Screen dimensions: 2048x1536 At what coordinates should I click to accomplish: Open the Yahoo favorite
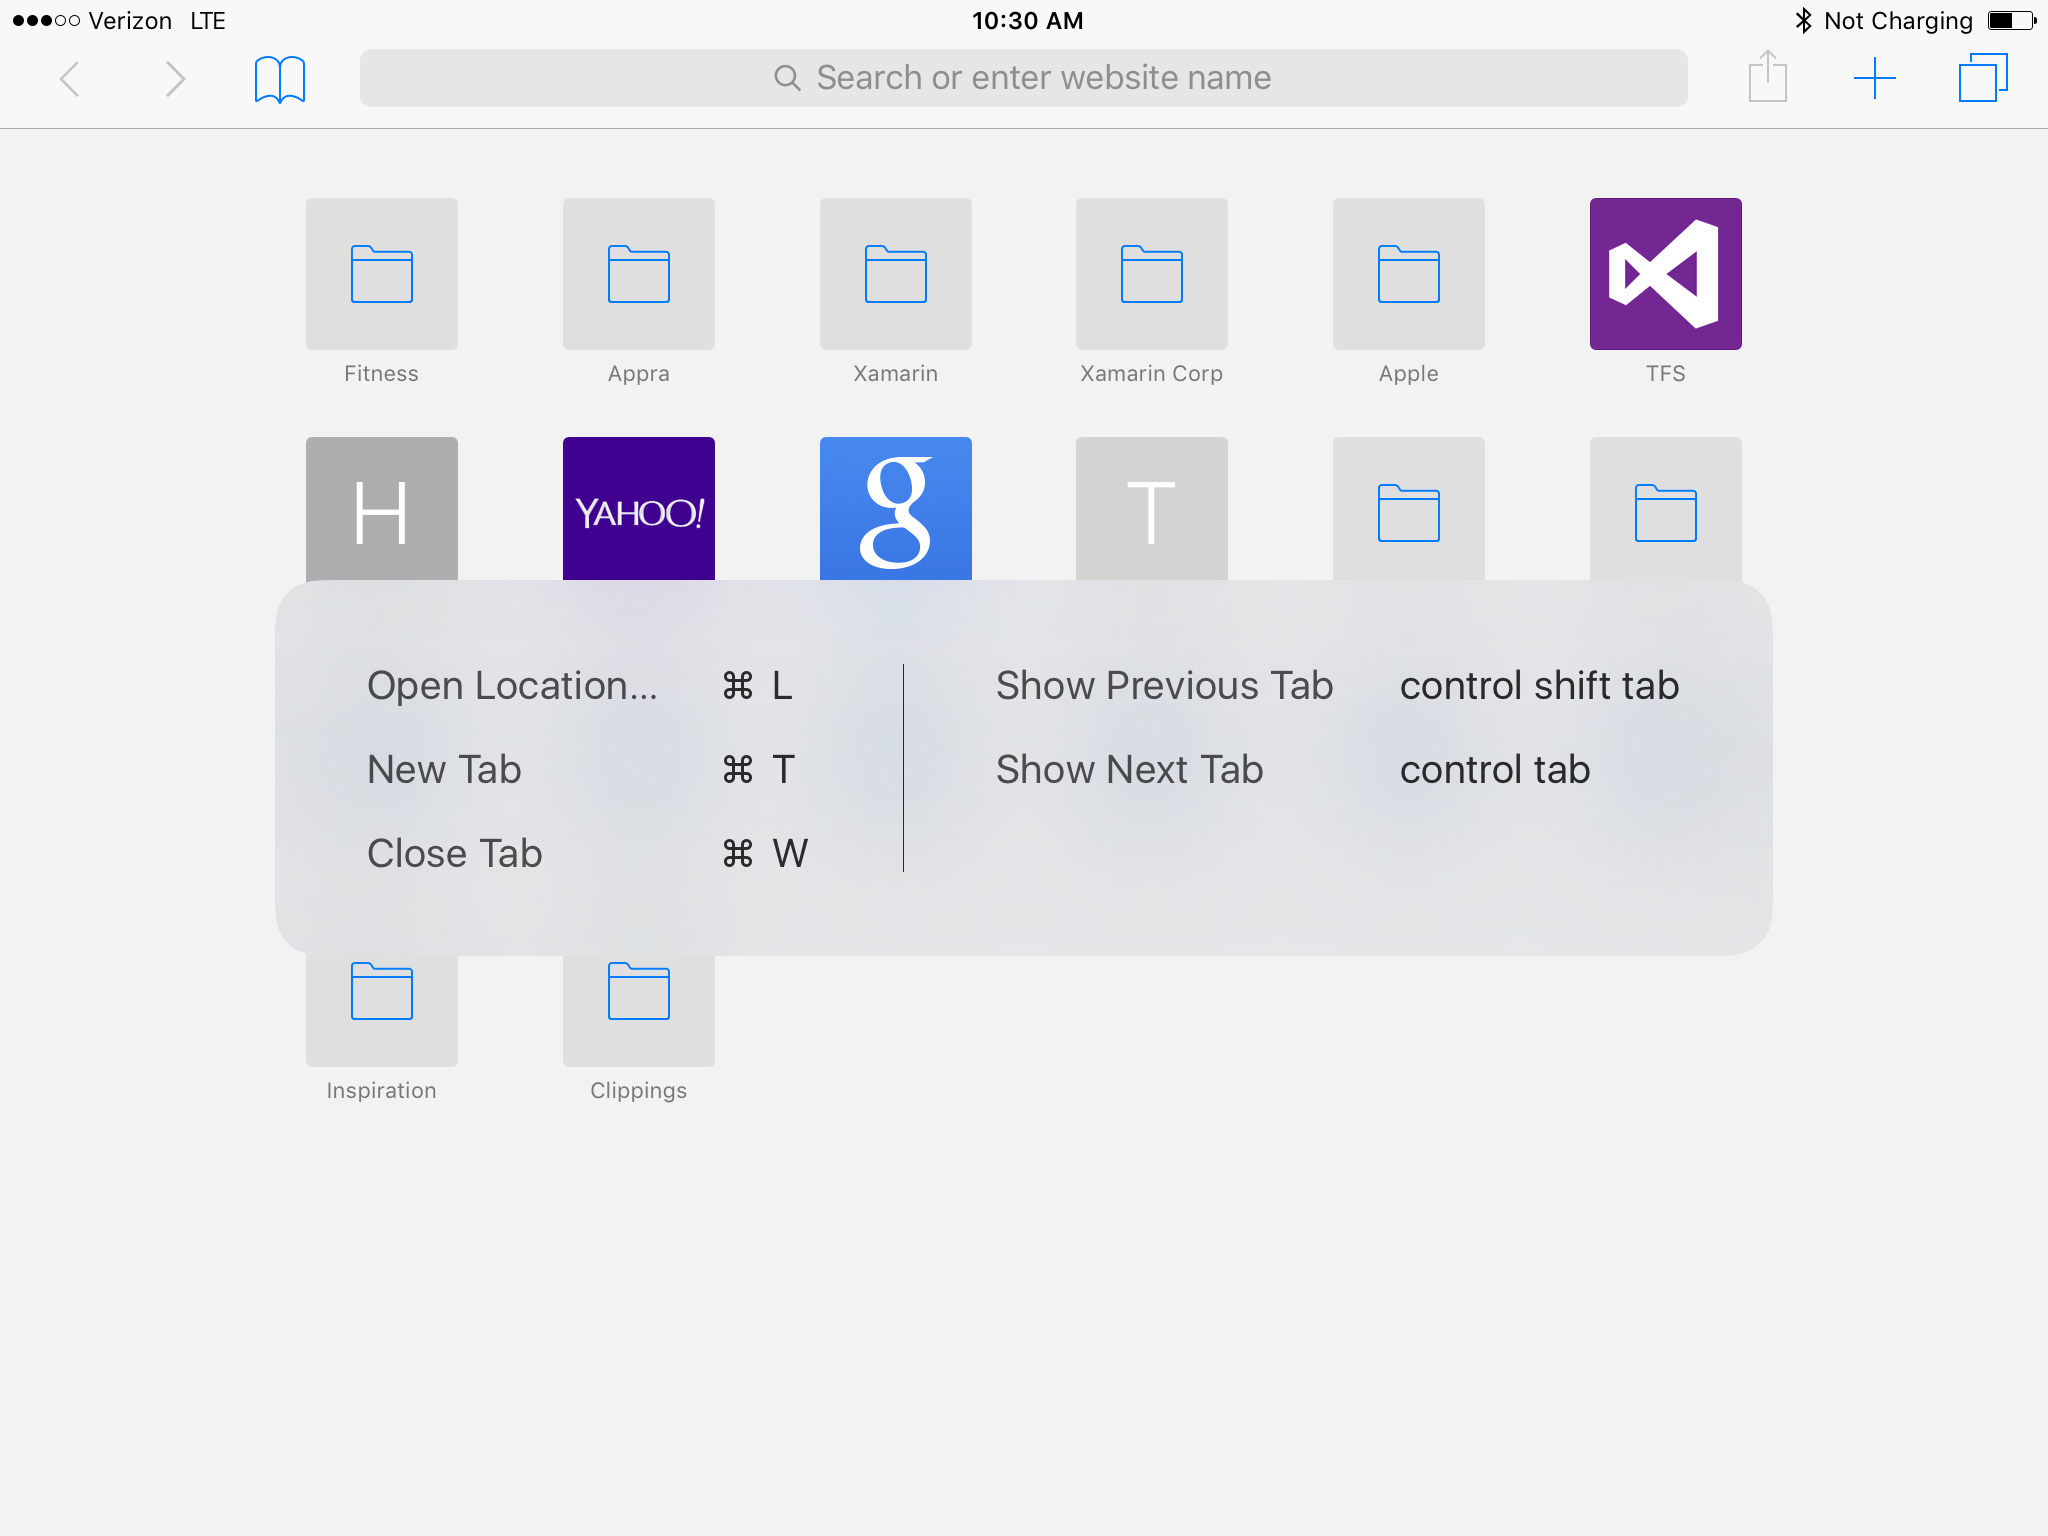click(x=638, y=508)
